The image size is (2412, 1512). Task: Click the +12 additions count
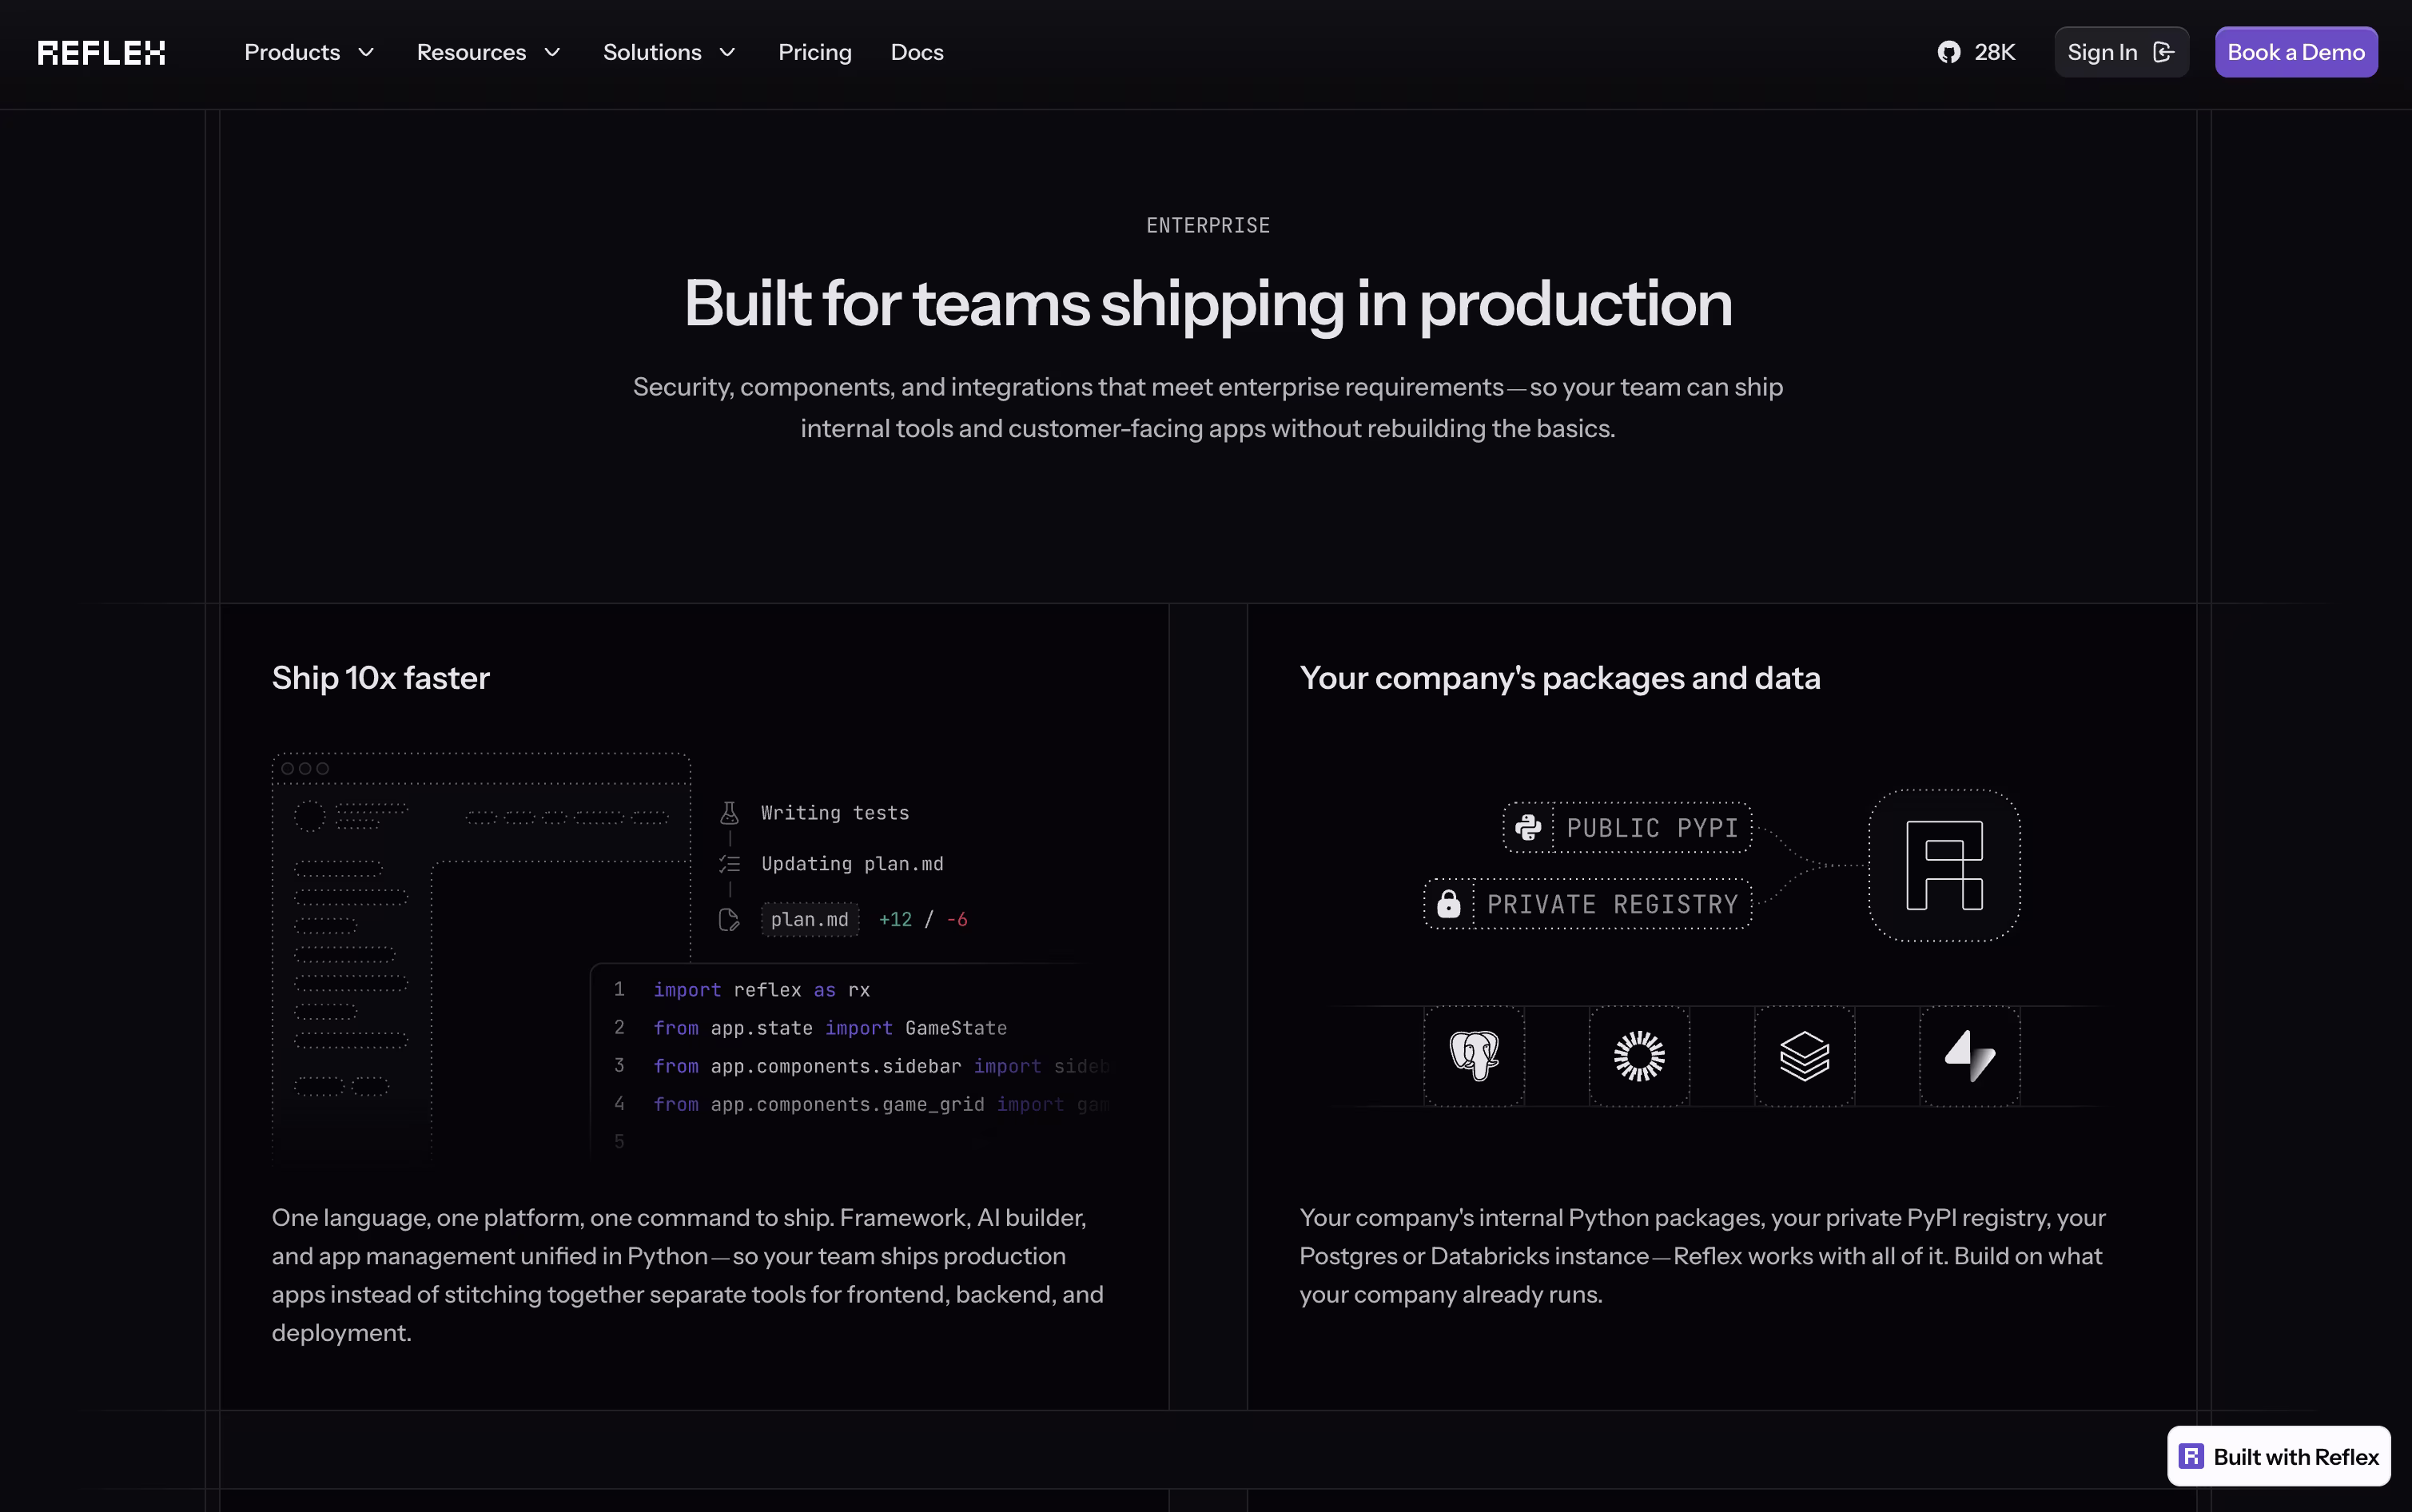click(895, 920)
